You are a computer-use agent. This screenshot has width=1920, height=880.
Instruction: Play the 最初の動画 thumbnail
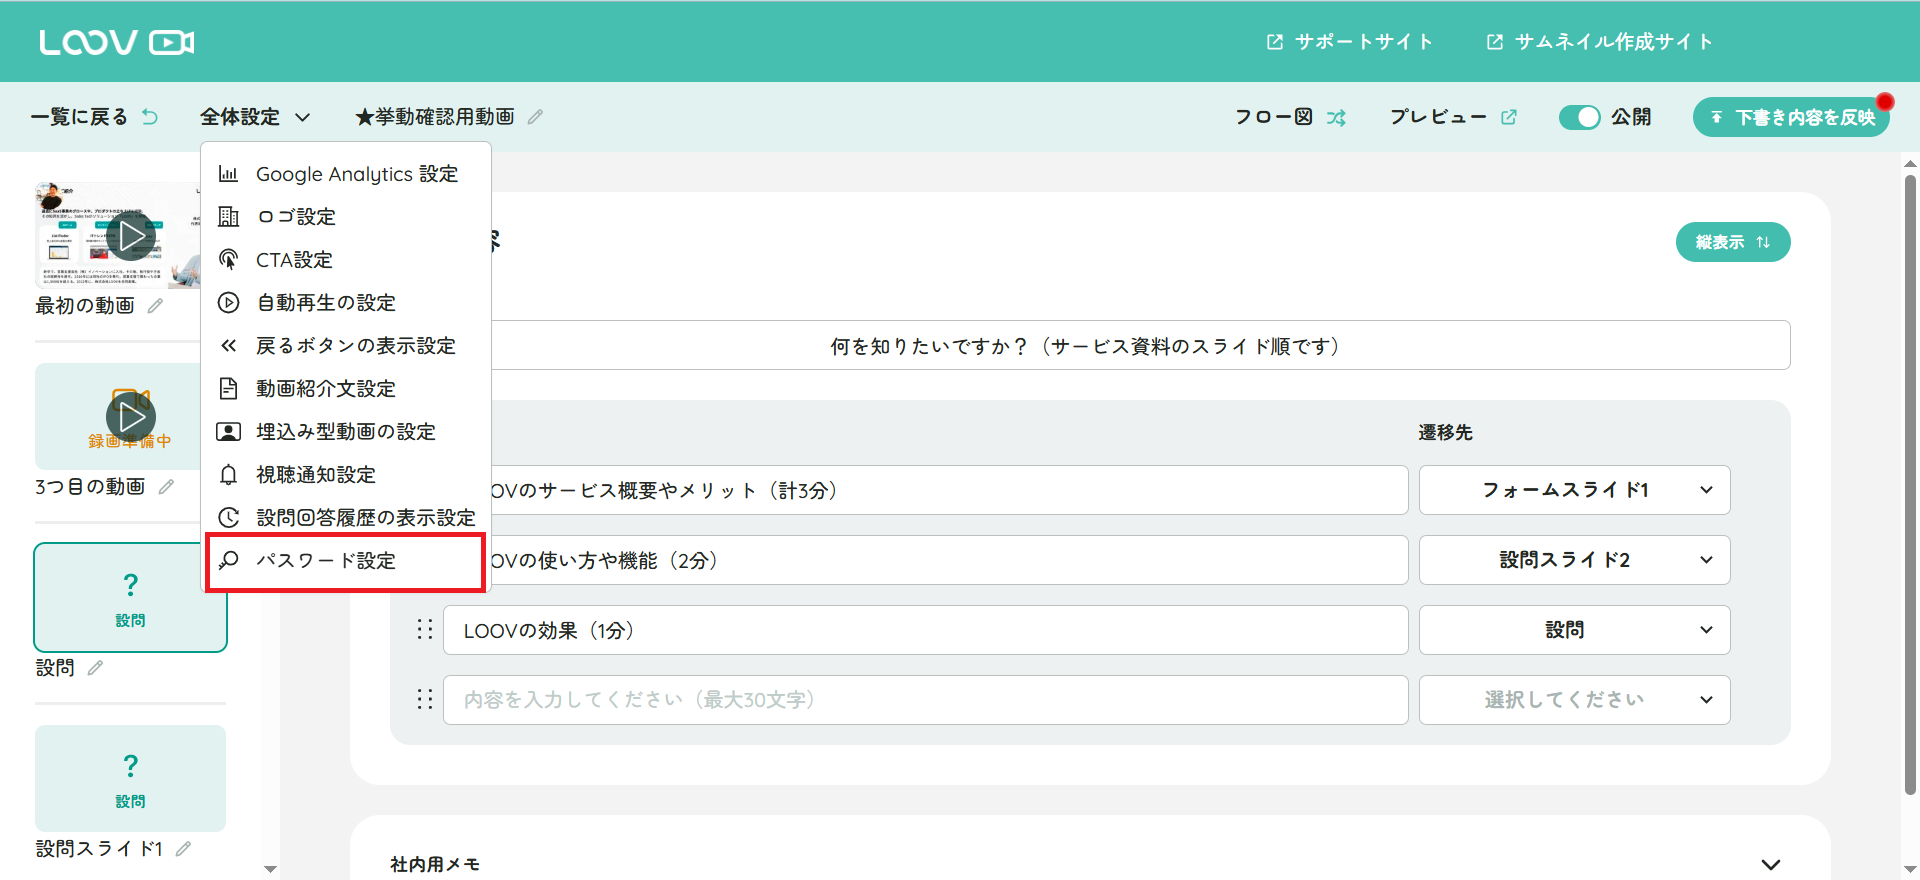point(130,237)
